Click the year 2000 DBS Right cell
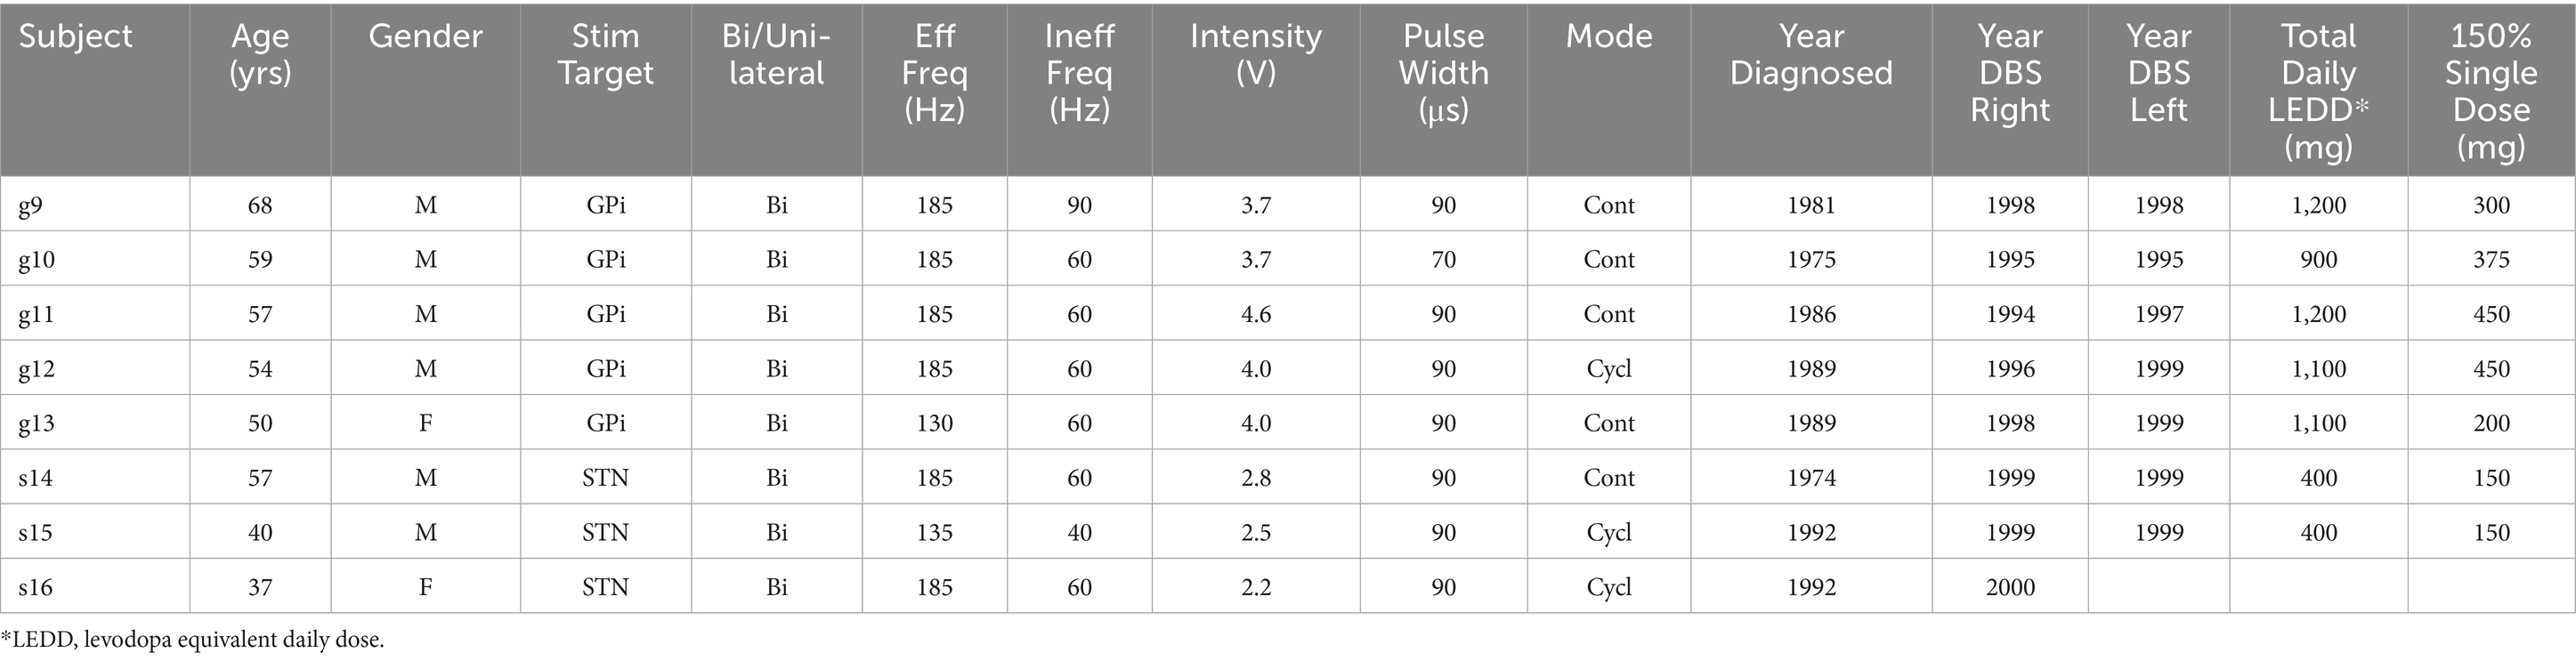 pos(2010,588)
